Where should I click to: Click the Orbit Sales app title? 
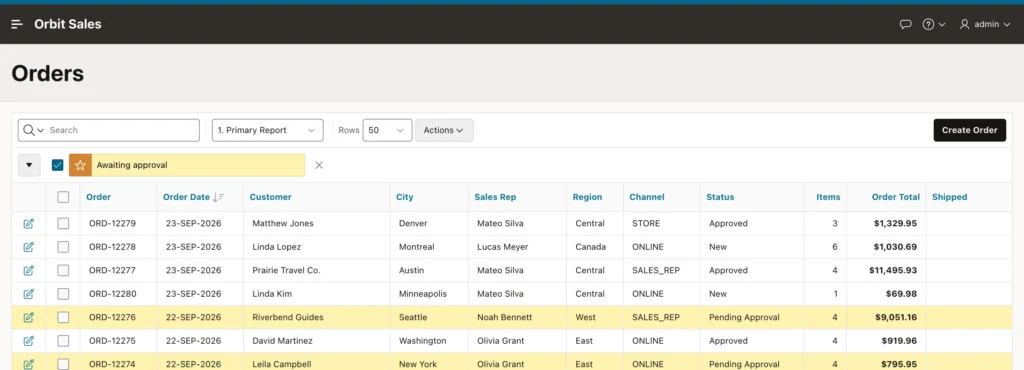(68, 24)
